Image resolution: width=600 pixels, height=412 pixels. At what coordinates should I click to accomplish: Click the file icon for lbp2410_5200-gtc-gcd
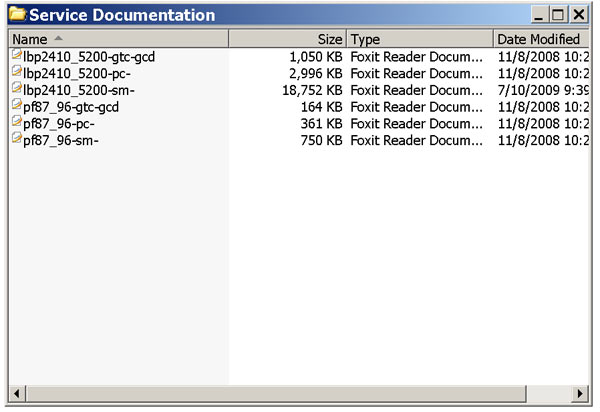(x=16, y=55)
